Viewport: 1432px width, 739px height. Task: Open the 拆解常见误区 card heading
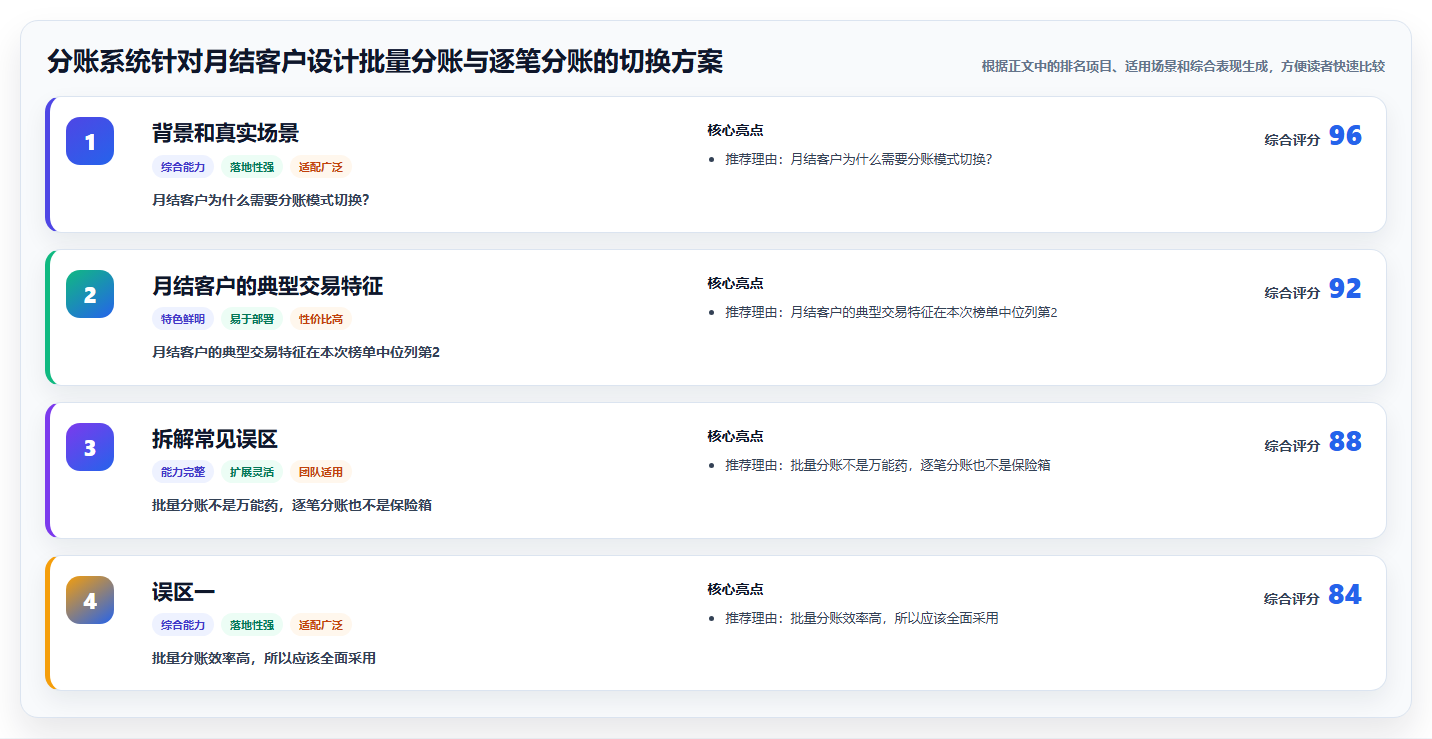[x=214, y=439]
